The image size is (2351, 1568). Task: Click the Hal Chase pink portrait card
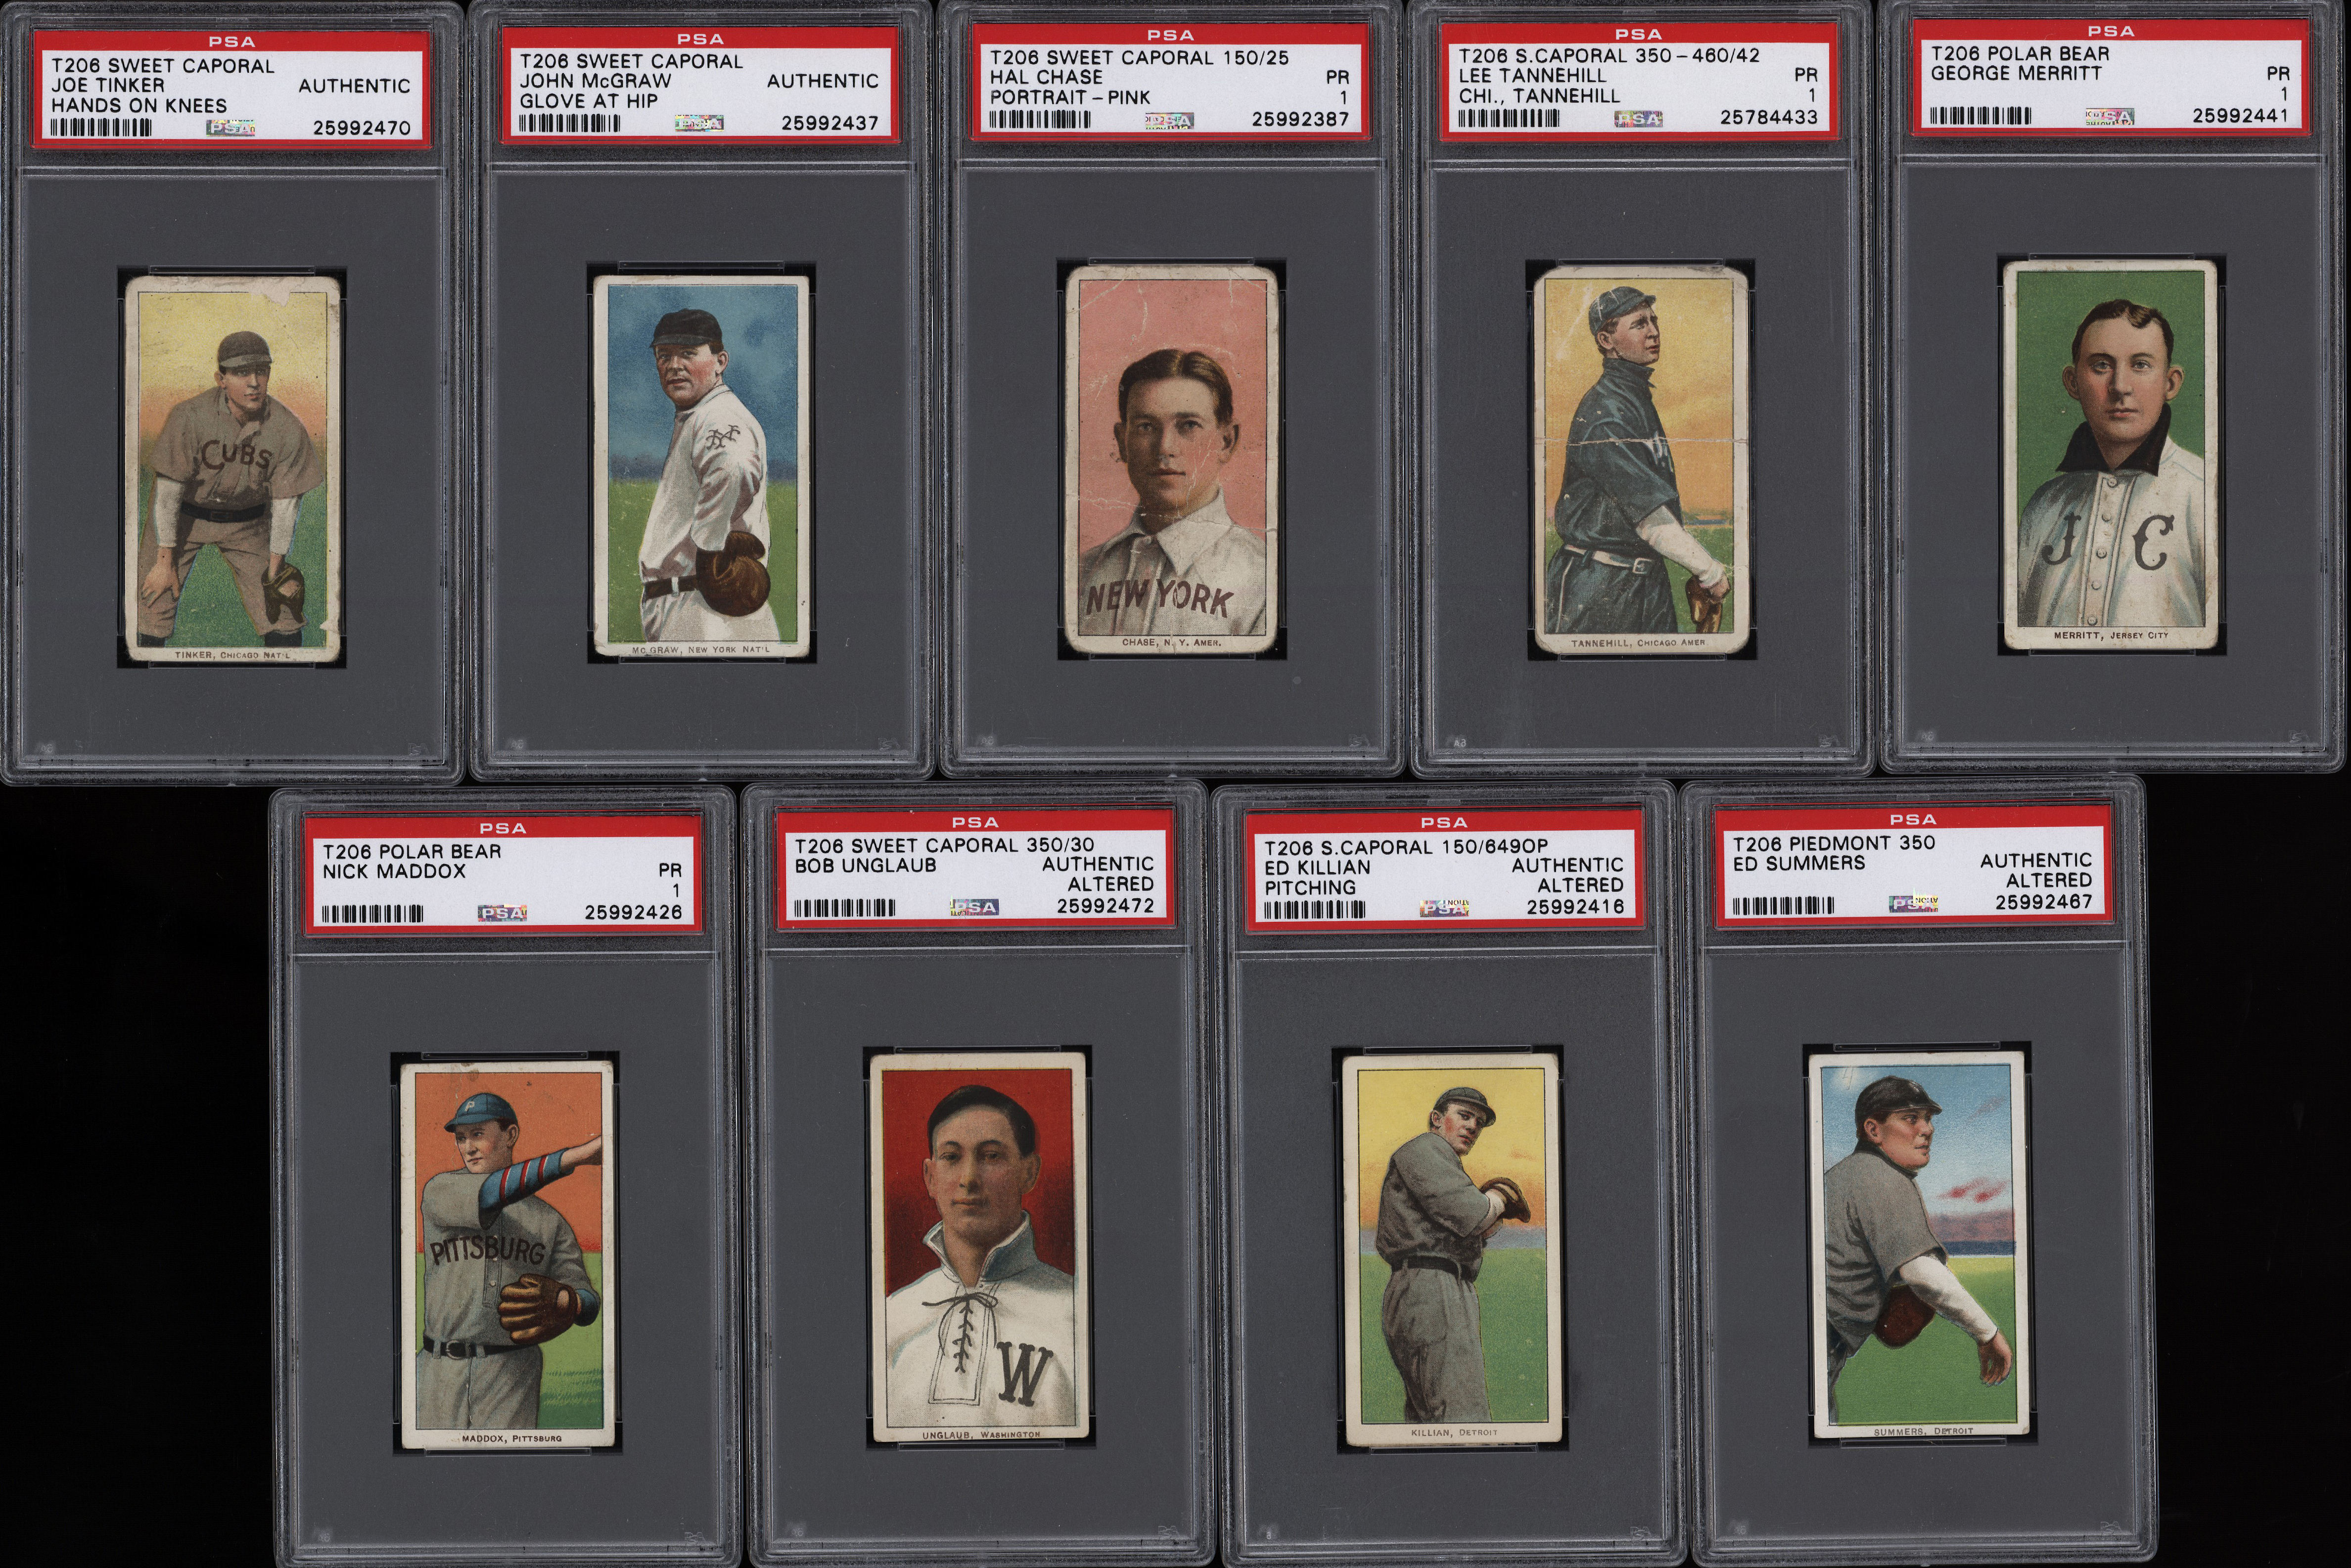pos(1171,459)
